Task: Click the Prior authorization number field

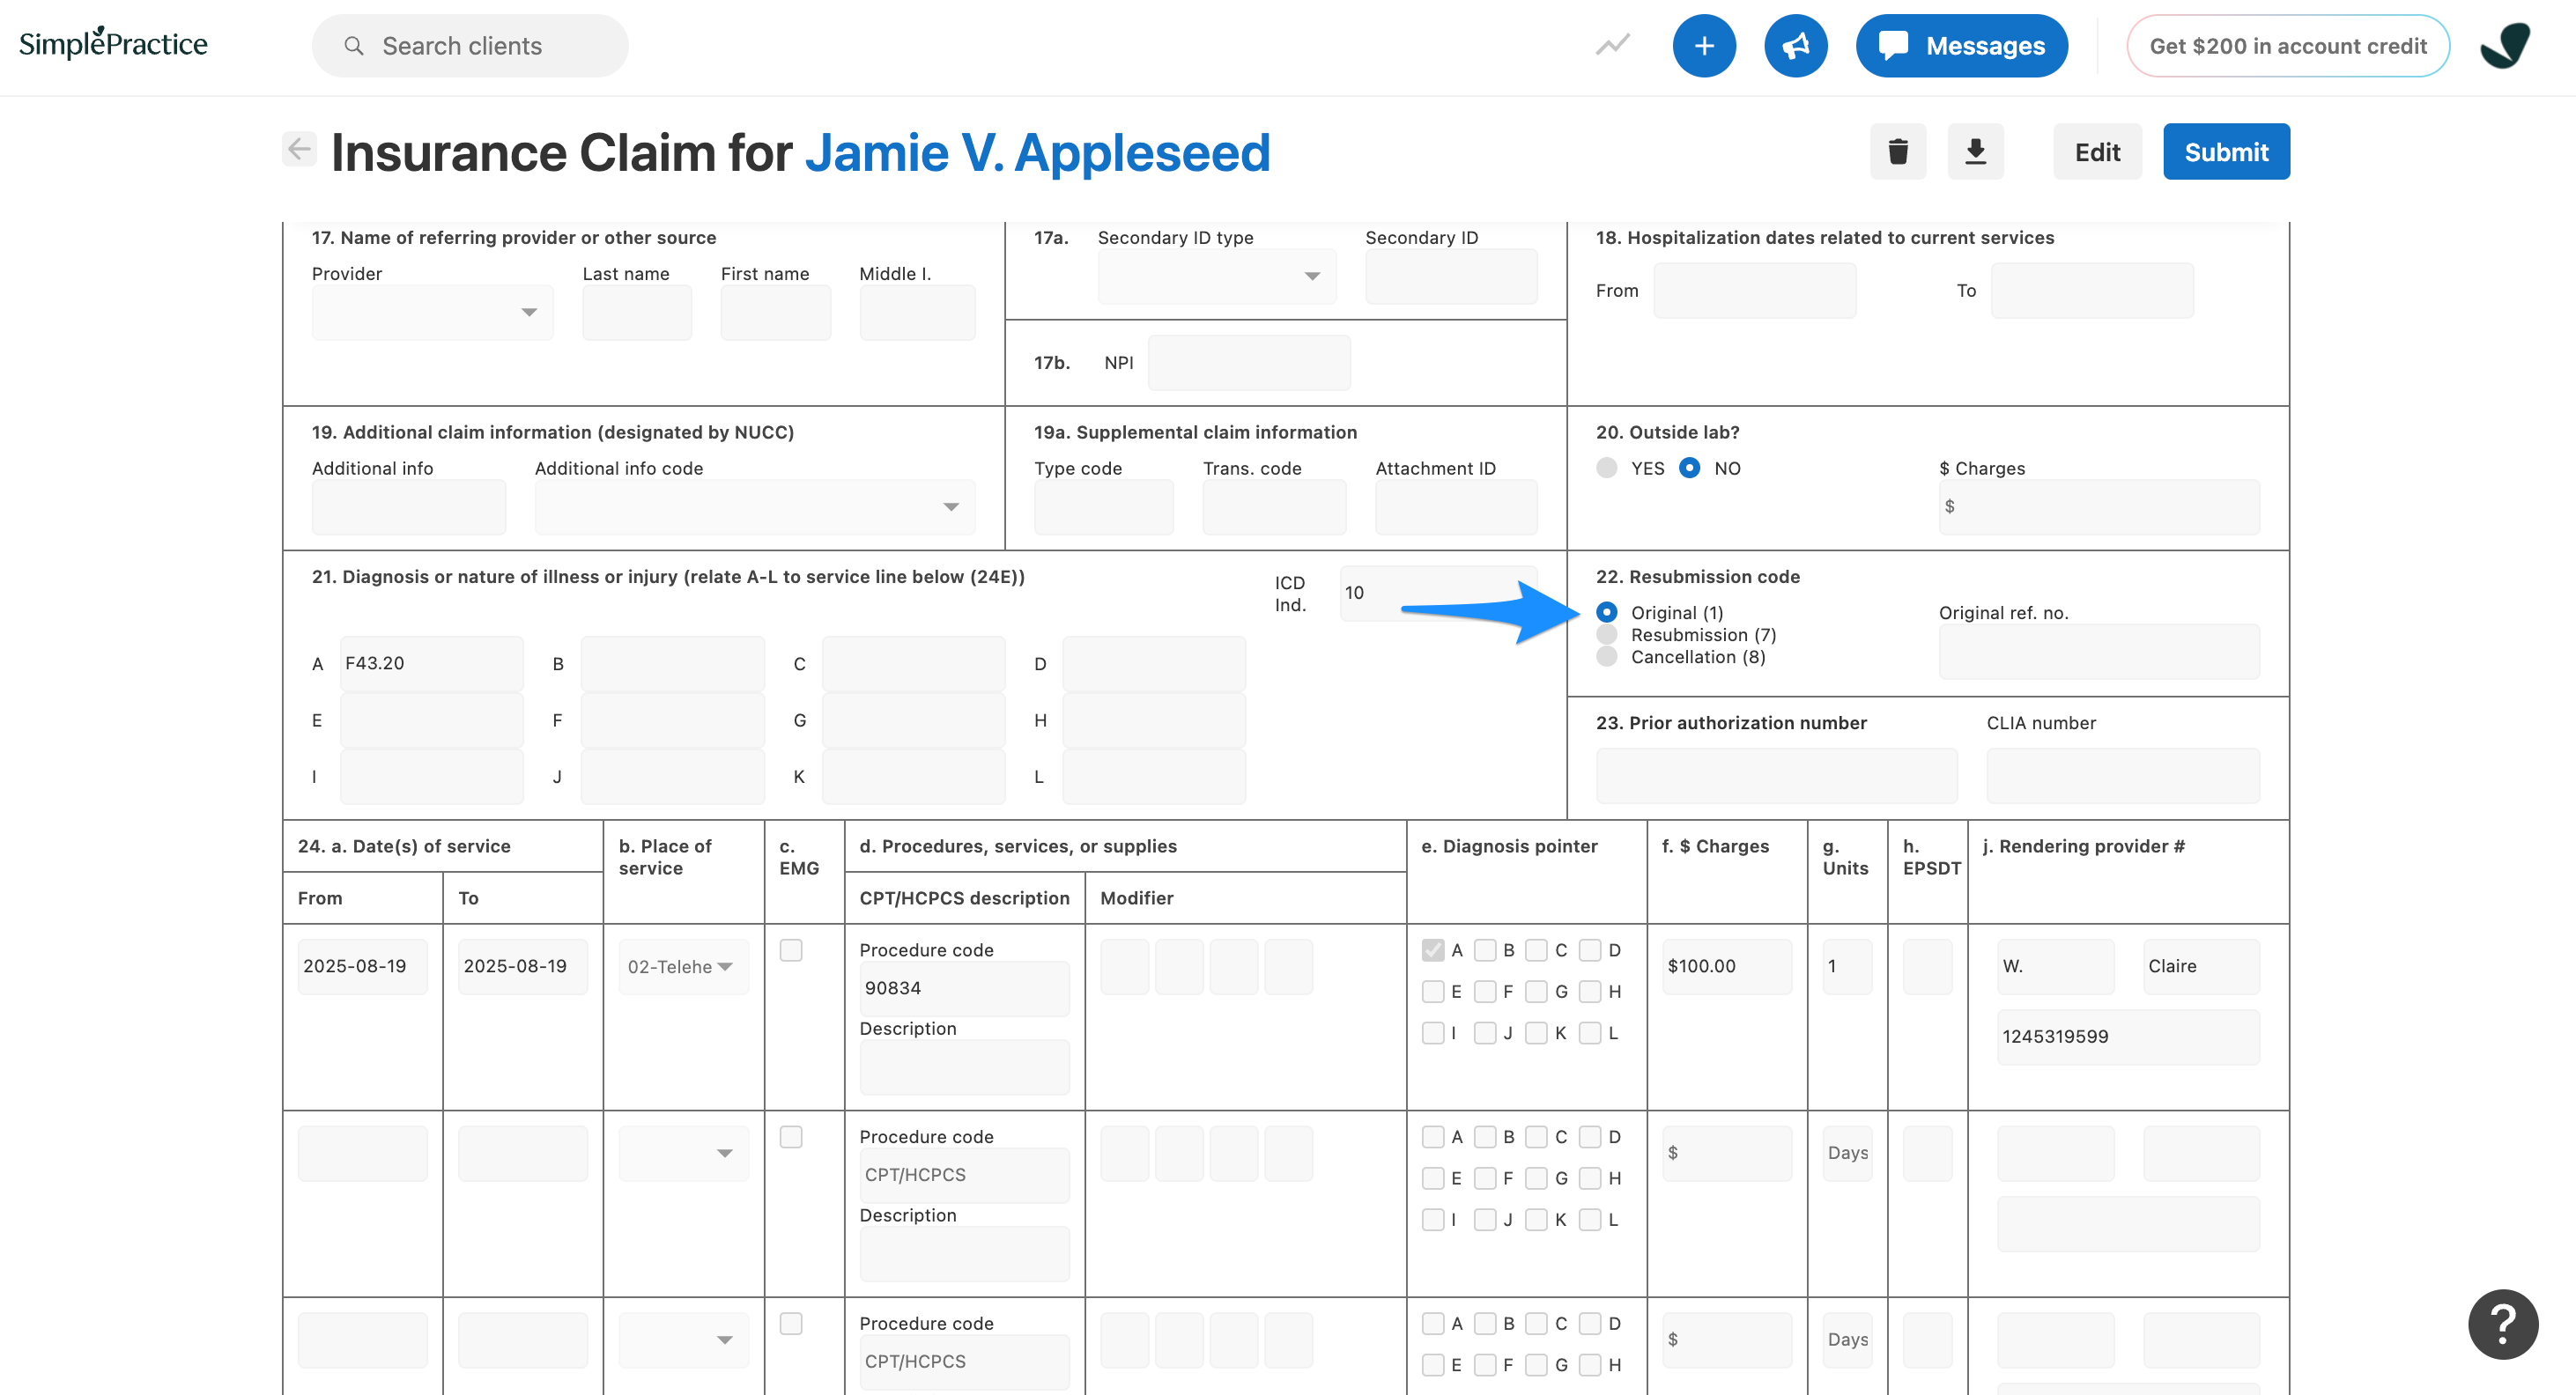Action: (1777, 776)
